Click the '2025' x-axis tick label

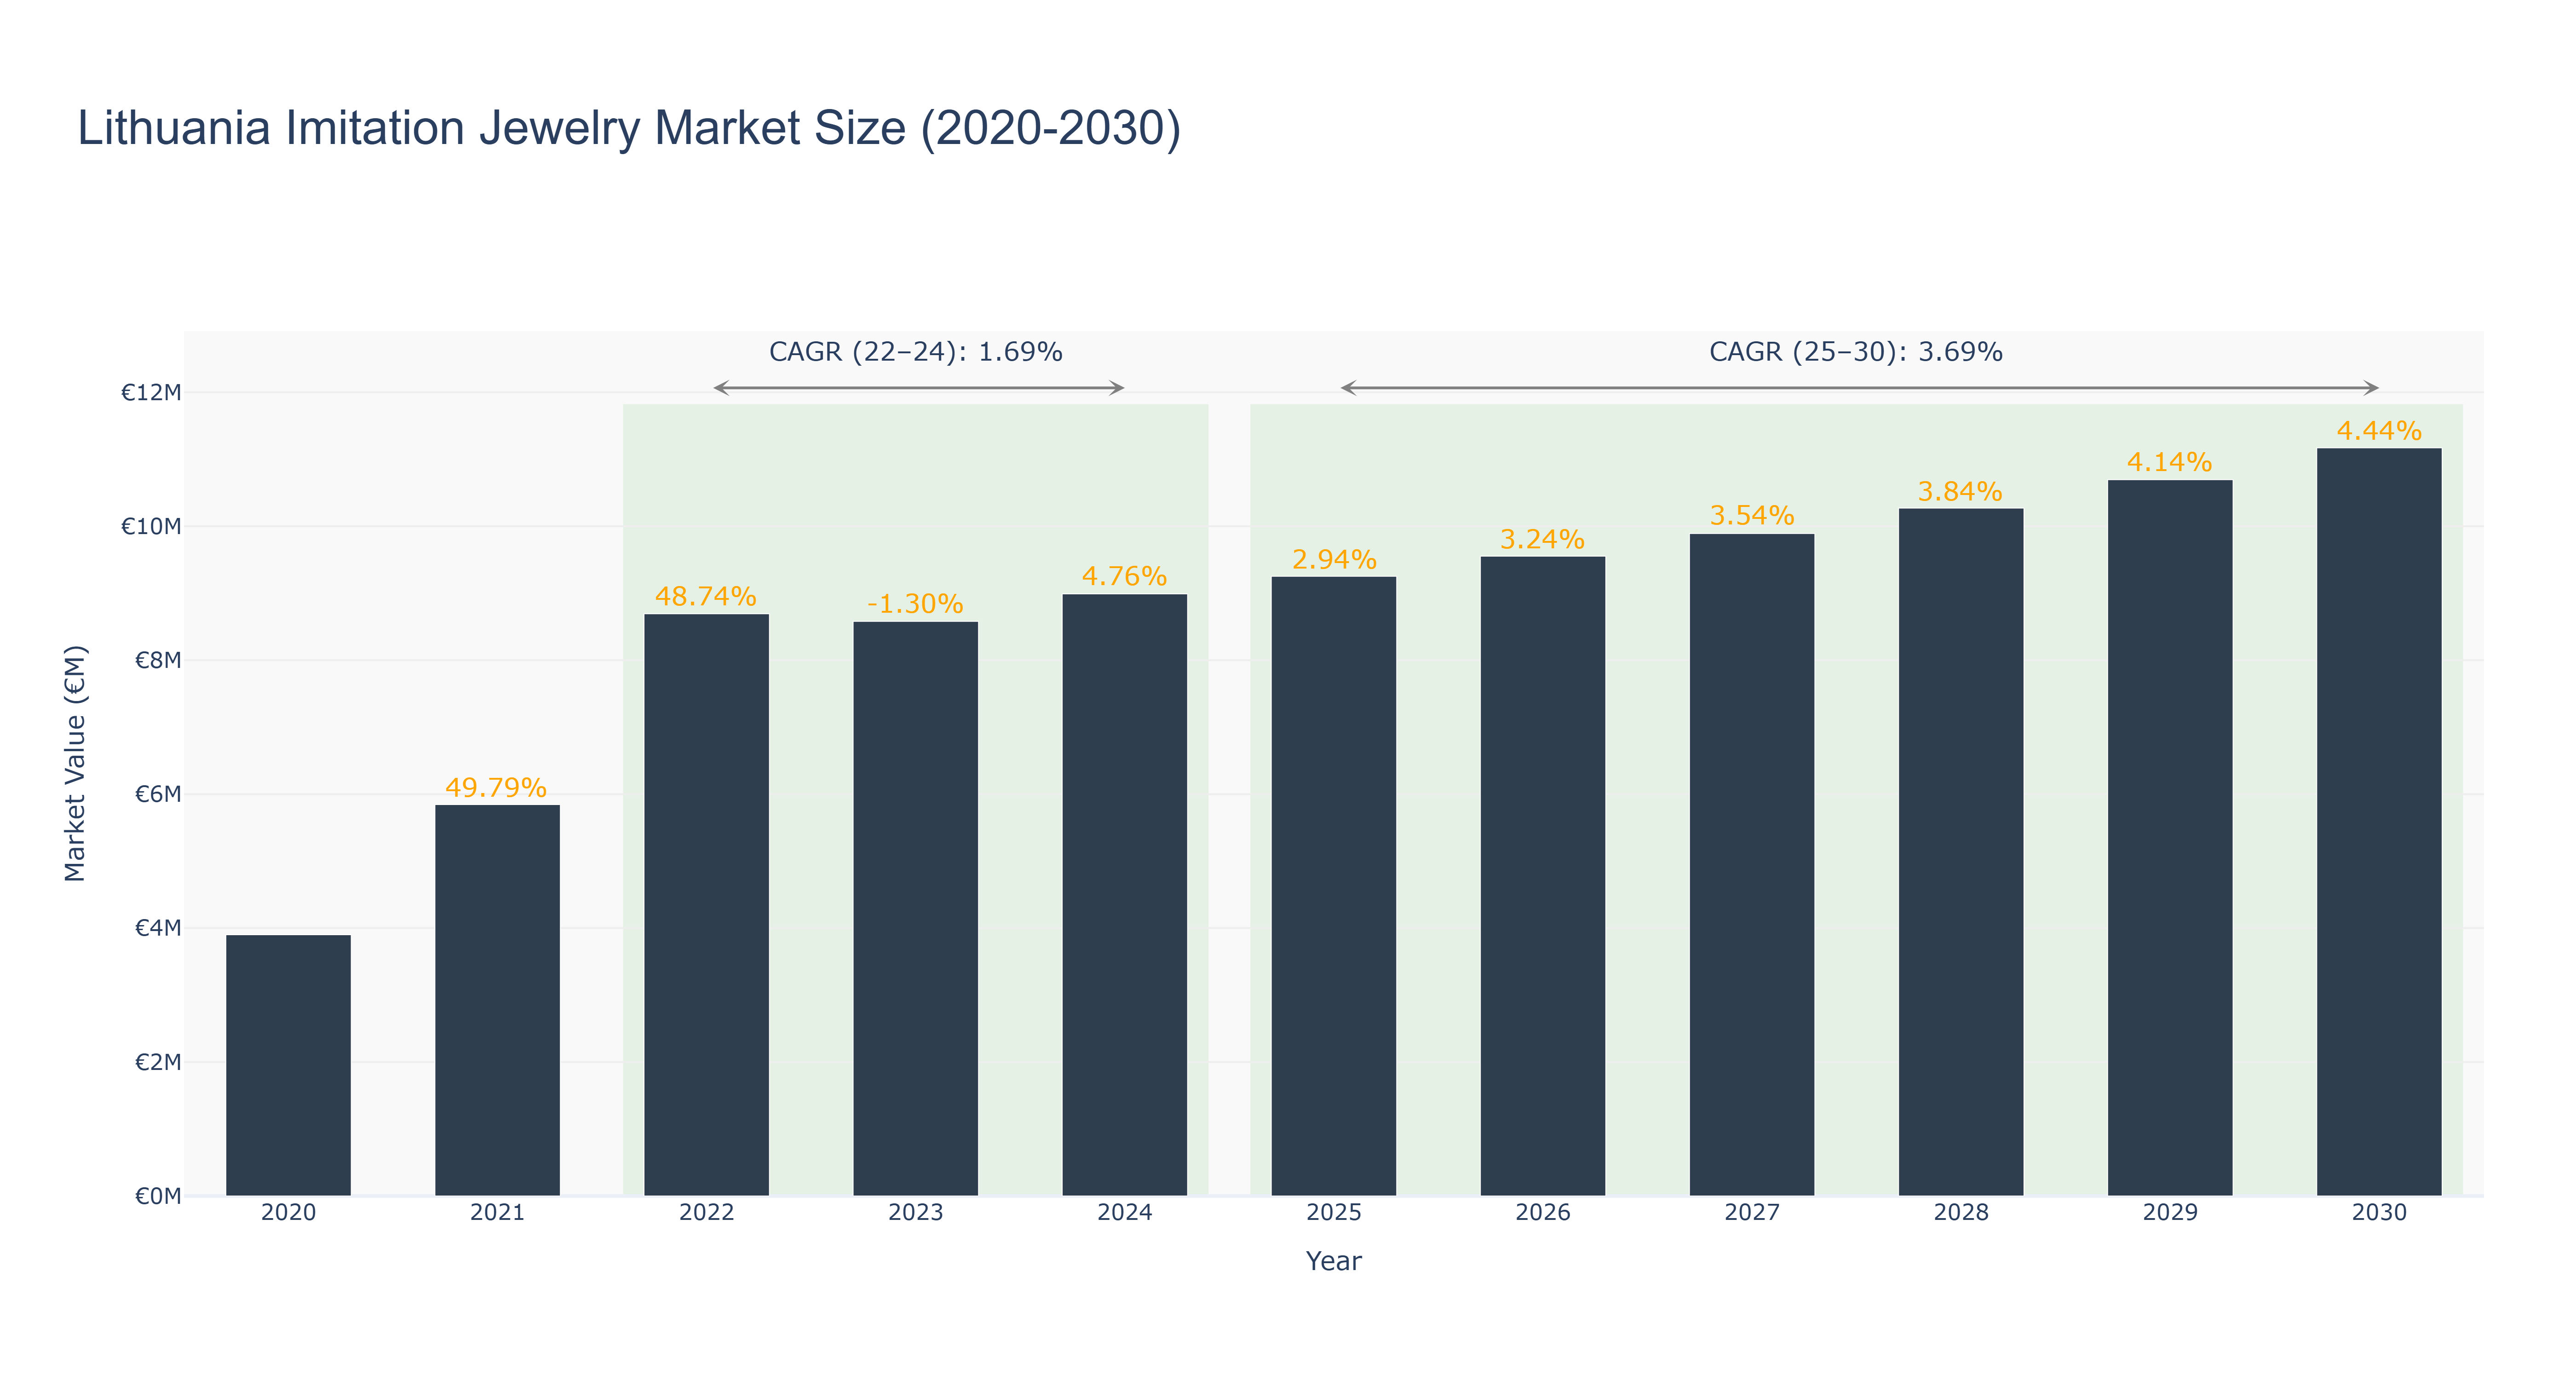pyautogui.click(x=1333, y=1212)
